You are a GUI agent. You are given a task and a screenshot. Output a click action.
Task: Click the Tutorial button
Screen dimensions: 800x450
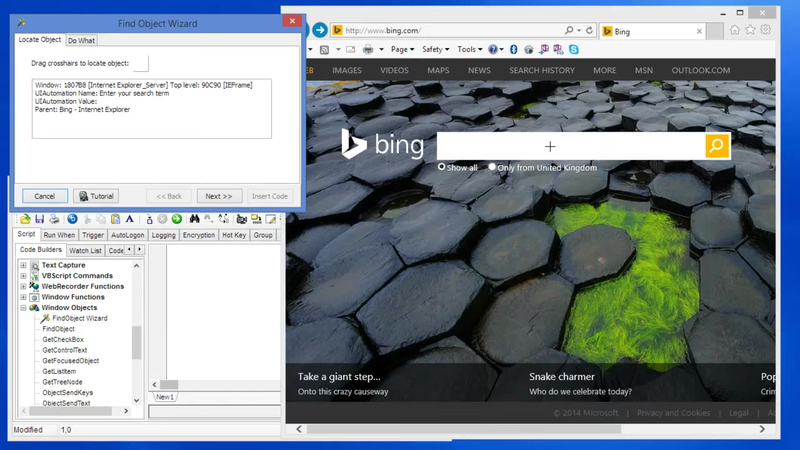[x=96, y=196]
